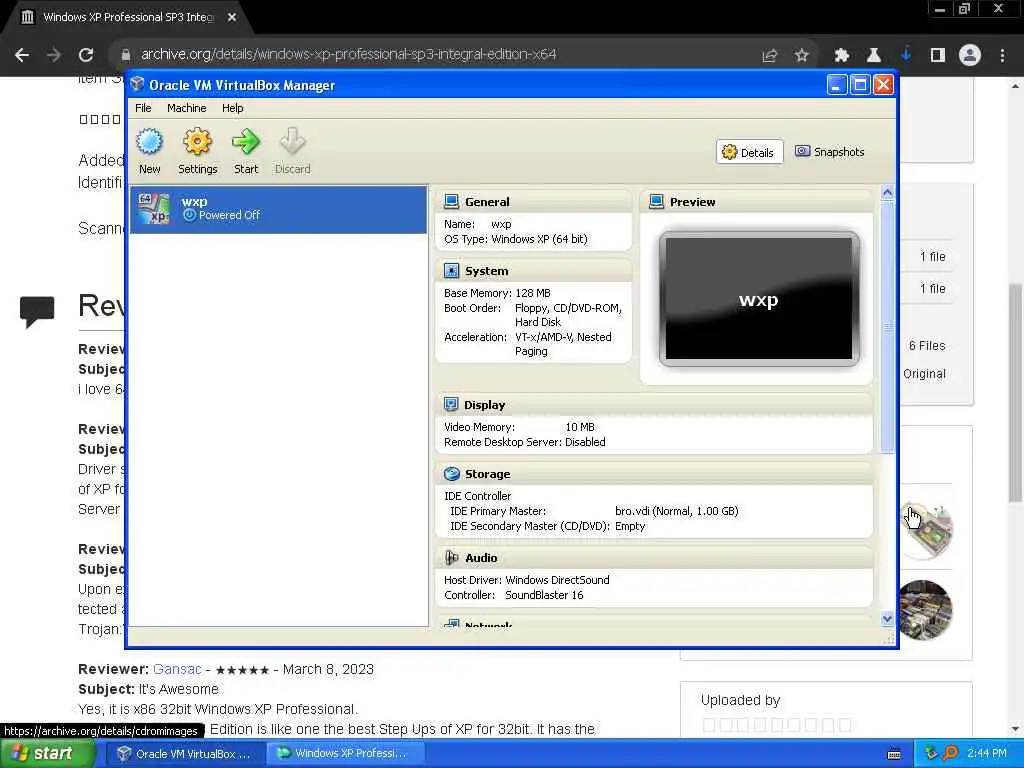The image size is (1024, 768).
Task: Click 'SoundBlaster 16' controller text
Action: (x=544, y=596)
